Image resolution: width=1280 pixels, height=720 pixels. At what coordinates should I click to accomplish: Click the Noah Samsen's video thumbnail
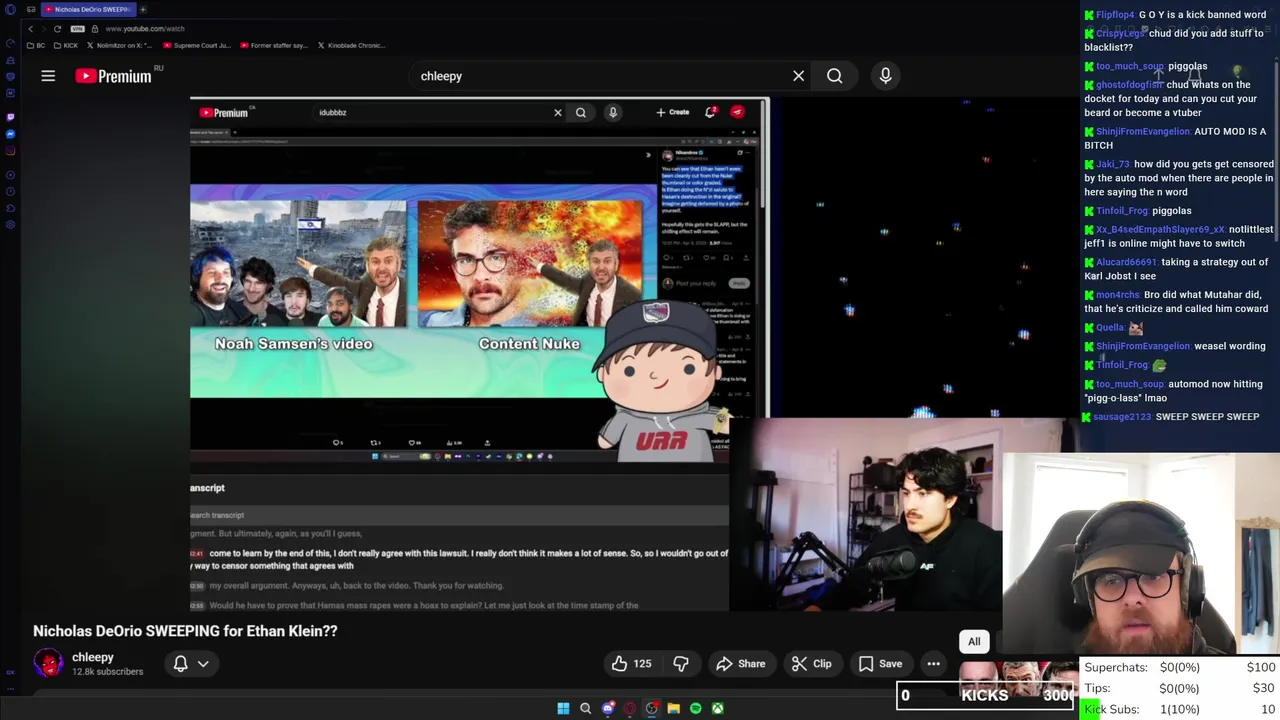[x=298, y=264]
